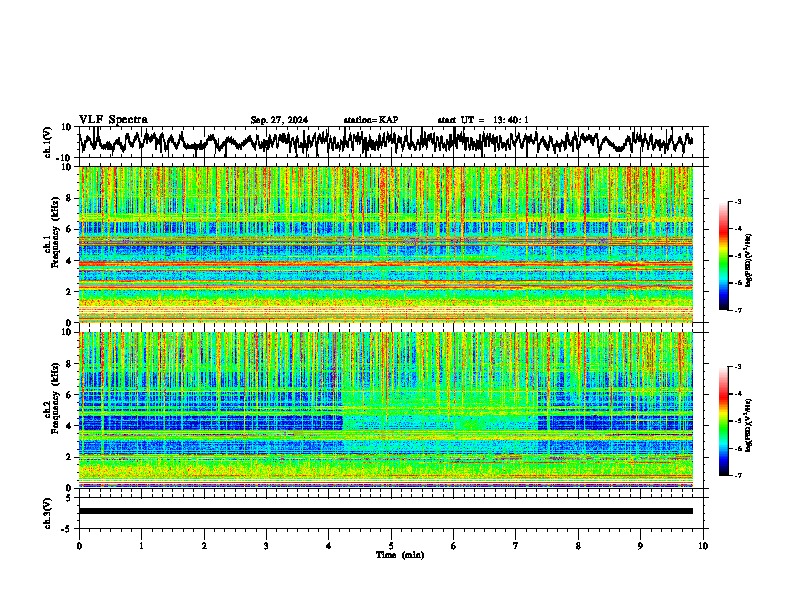Image resolution: width=792 pixels, height=612 pixels.
Task: Click the ch.2 "Frequency (kHz)" axis label
Action: 55,398
